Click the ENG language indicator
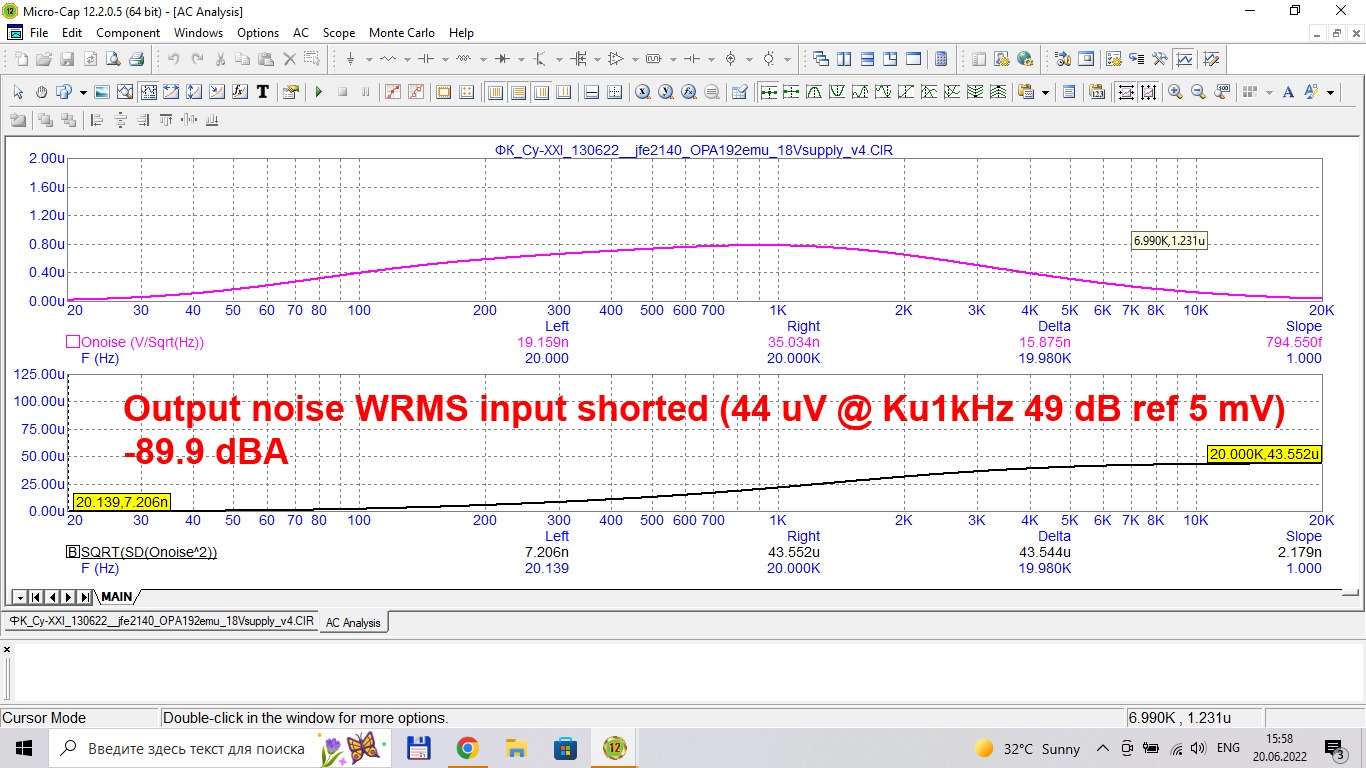Viewport: 1366px width, 768px height. click(1228, 748)
